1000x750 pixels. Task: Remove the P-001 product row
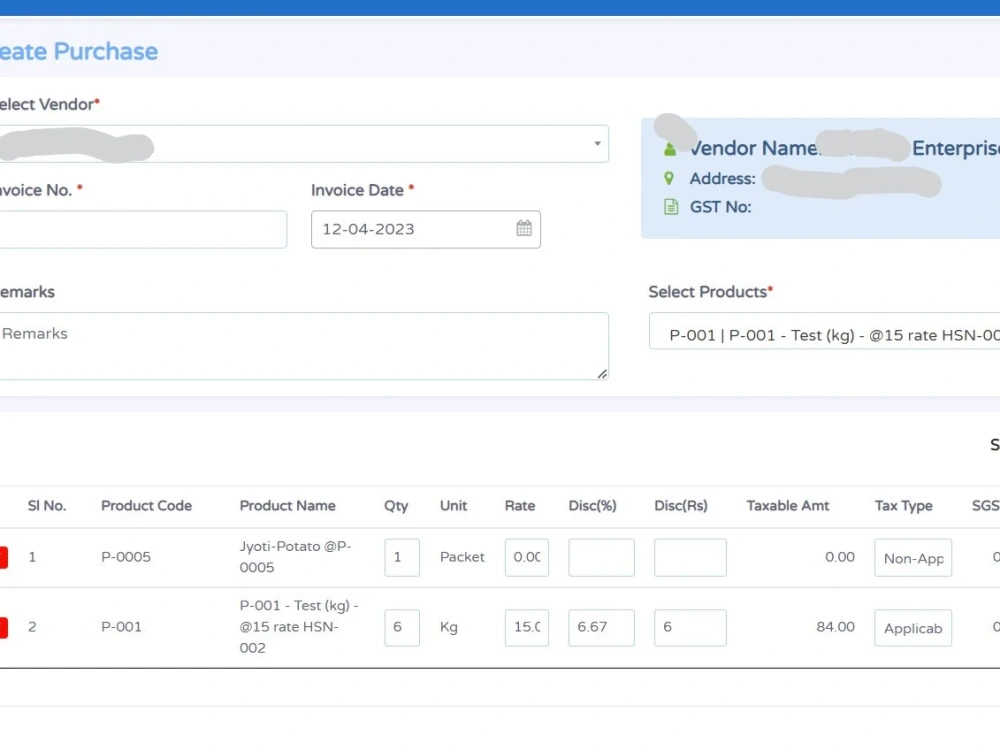click(x=2, y=627)
